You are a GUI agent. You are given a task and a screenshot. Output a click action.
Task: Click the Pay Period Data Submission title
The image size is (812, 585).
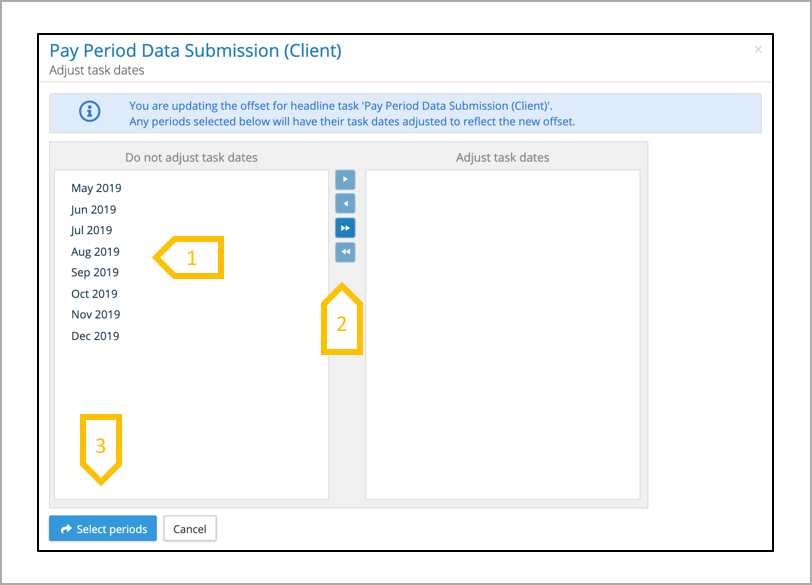(x=195, y=50)
